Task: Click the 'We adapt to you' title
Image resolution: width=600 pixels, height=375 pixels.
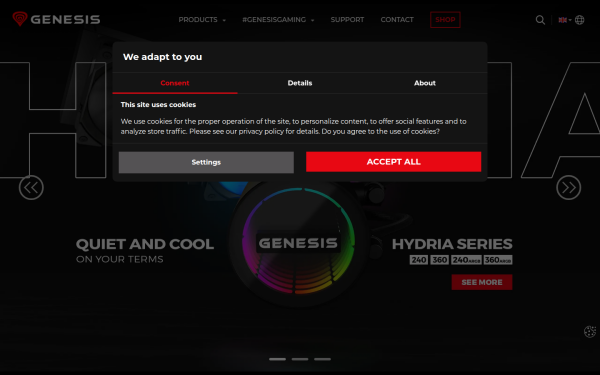Action: [162, 57]
